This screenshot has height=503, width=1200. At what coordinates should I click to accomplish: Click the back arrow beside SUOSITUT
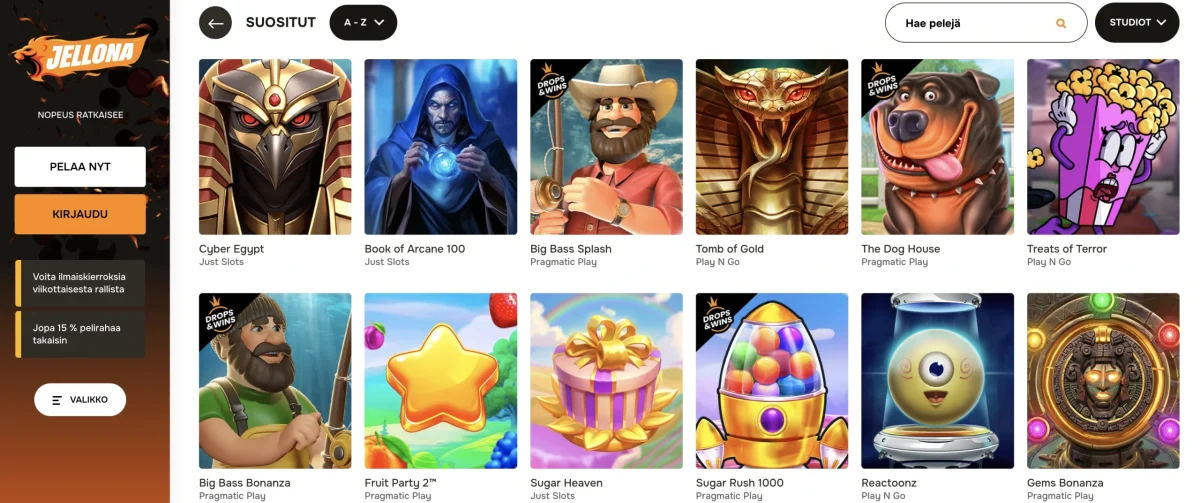(x=215, y=23)
